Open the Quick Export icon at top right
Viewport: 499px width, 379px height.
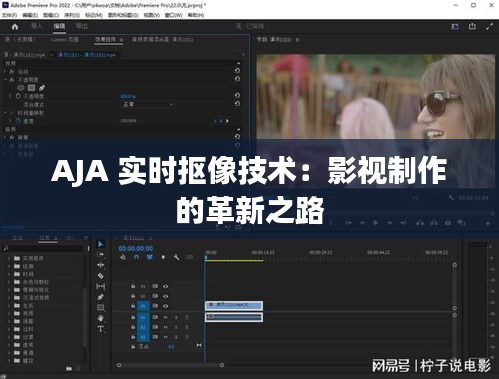coord(472,26)
